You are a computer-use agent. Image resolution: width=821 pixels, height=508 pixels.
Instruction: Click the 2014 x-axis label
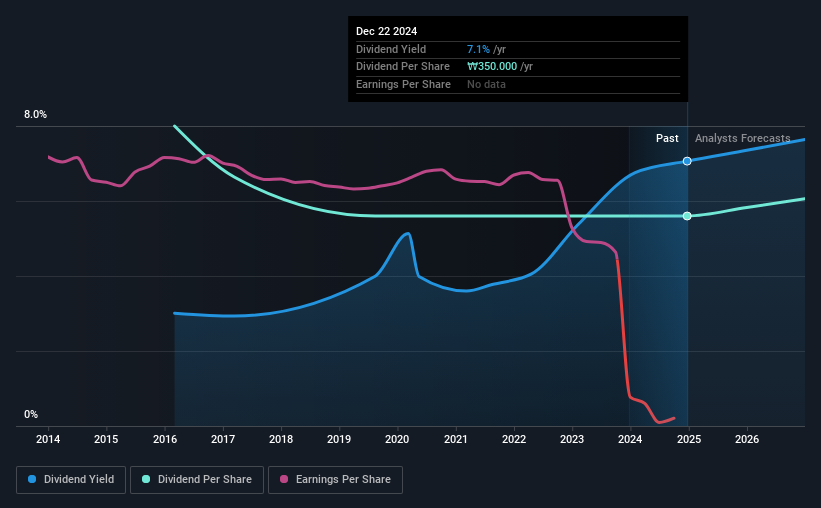pos(48,439)
